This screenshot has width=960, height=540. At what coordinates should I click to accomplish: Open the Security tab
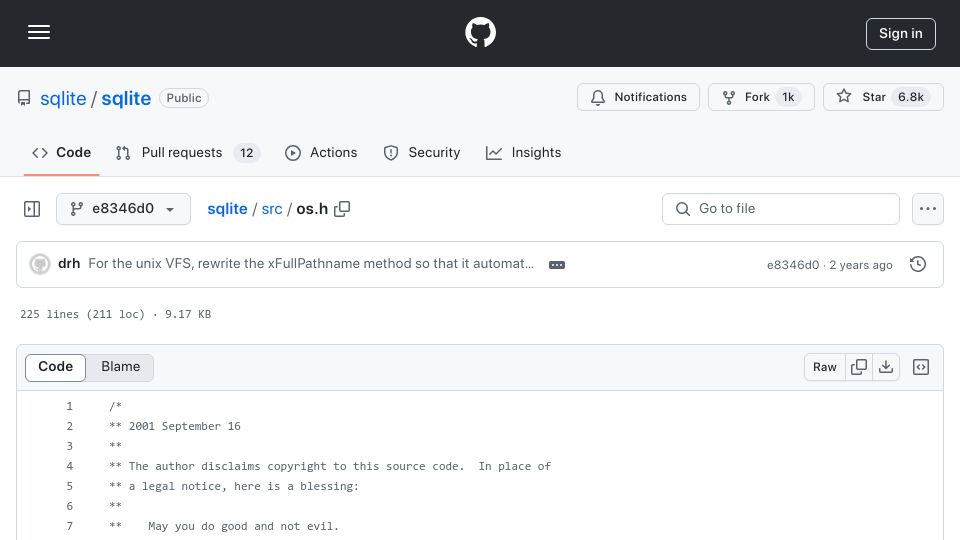[421, 152]
